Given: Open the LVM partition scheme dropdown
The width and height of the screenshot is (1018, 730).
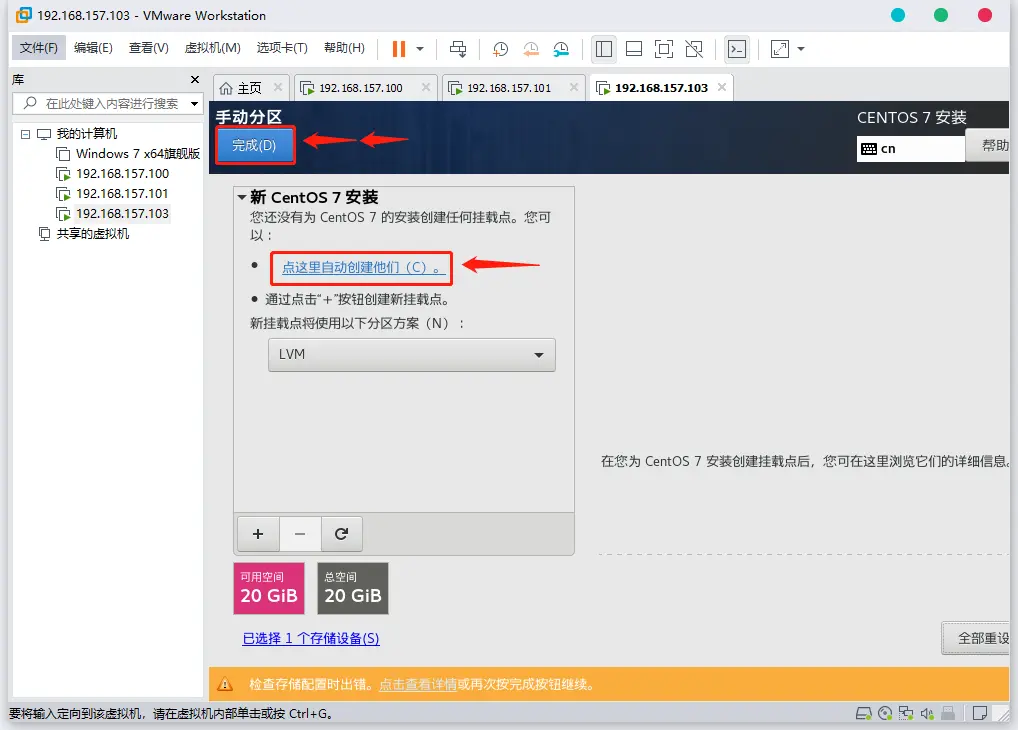Looking at the screenshot, I should pyautogui.click(x=412, y=355).
